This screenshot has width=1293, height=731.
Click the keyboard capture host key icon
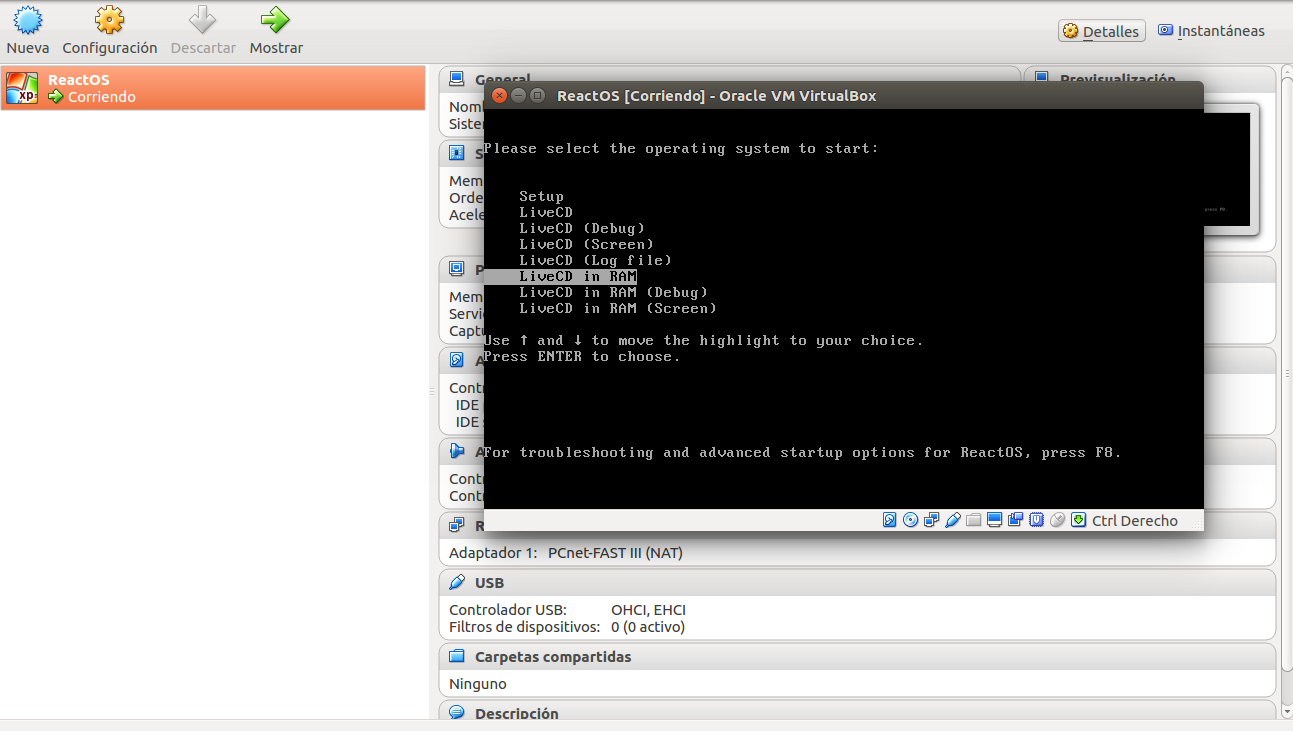pos(1078,520)
